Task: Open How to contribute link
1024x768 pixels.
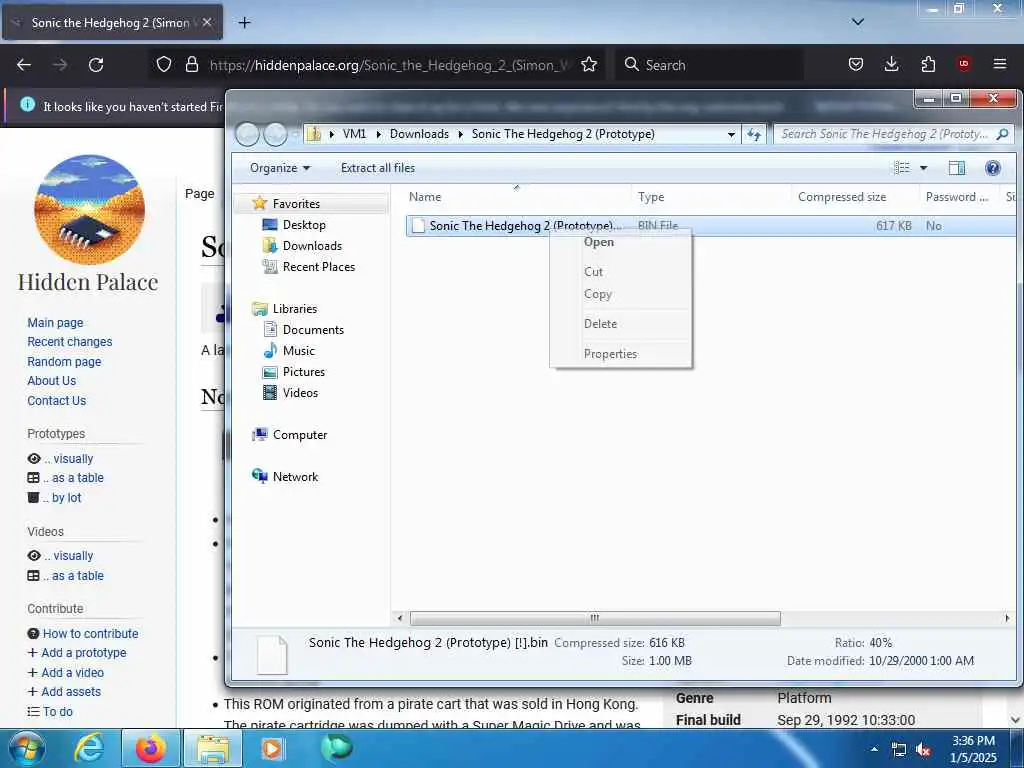Action: click(90, 633)
